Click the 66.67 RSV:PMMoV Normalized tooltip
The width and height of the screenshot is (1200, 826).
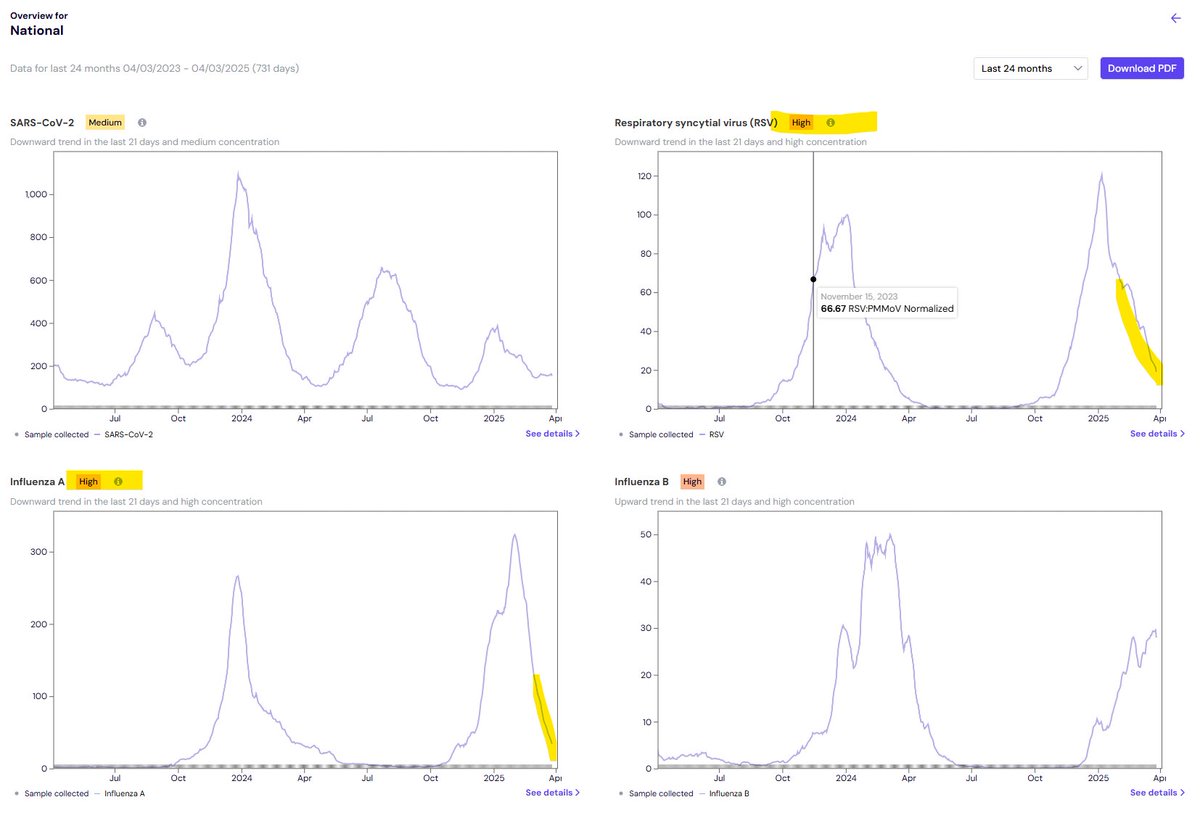click(x=887, y=303)
